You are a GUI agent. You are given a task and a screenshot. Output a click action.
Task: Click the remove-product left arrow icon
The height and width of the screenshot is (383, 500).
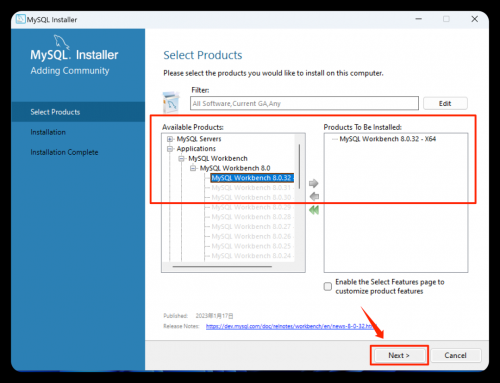point(314,197)
